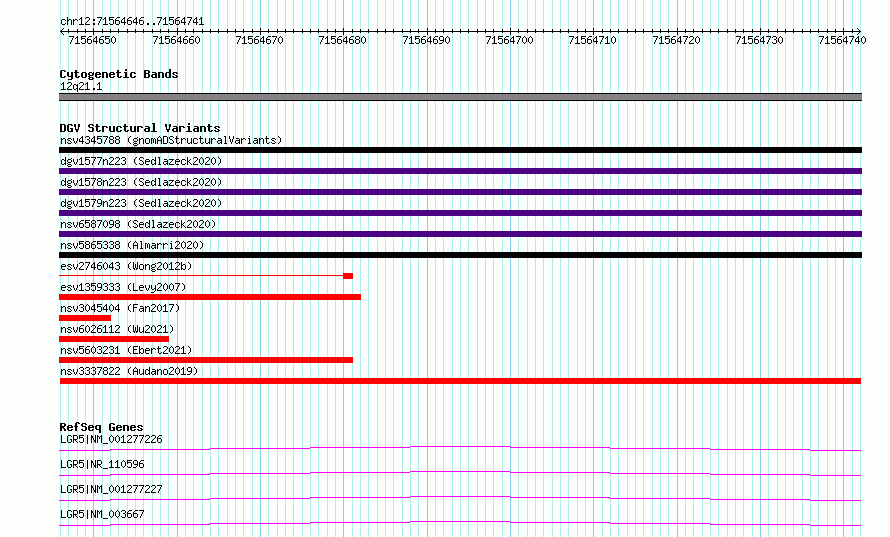Click ruler tick label 71564650

[92, 40]
